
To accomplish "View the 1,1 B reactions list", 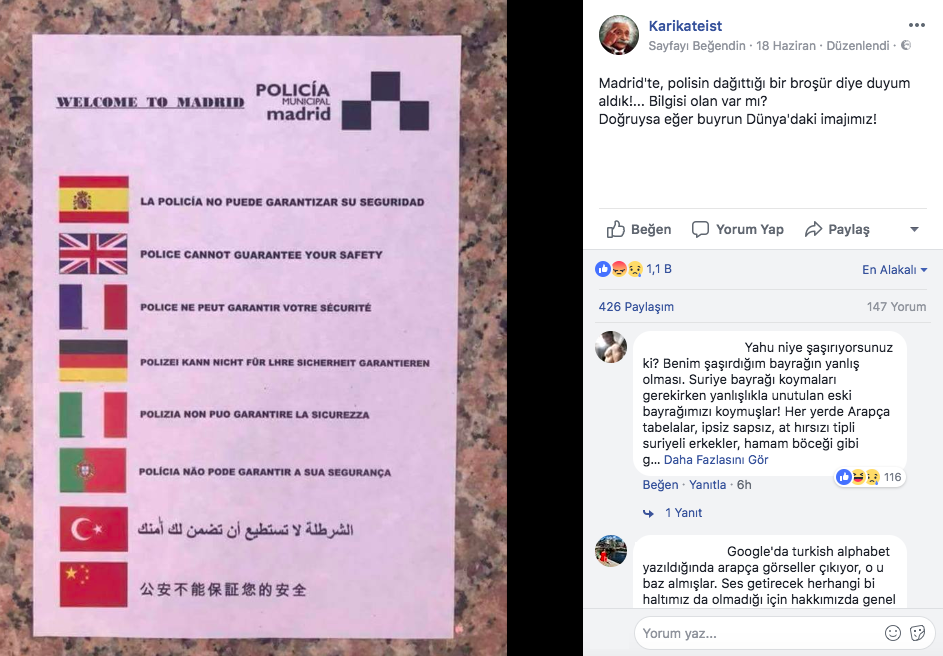I will click(633, 269).
